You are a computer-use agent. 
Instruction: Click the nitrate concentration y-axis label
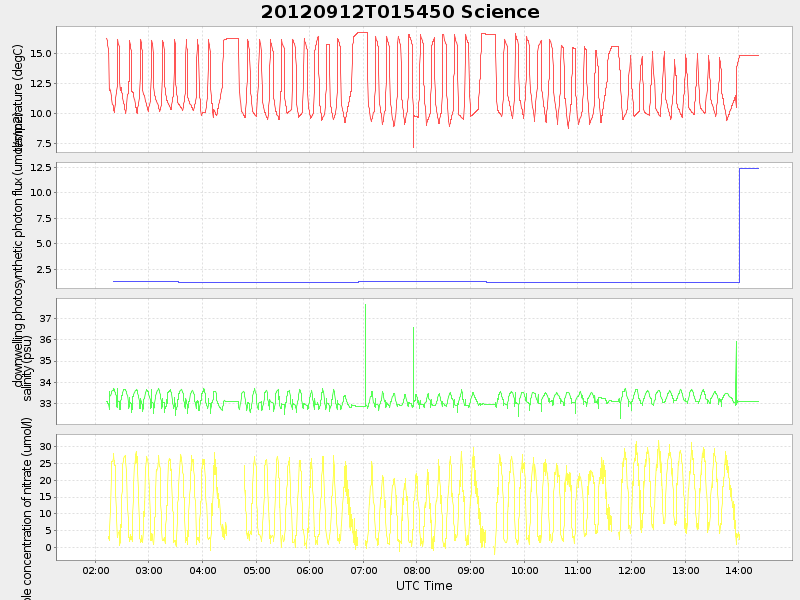click(x=28, y=510)
